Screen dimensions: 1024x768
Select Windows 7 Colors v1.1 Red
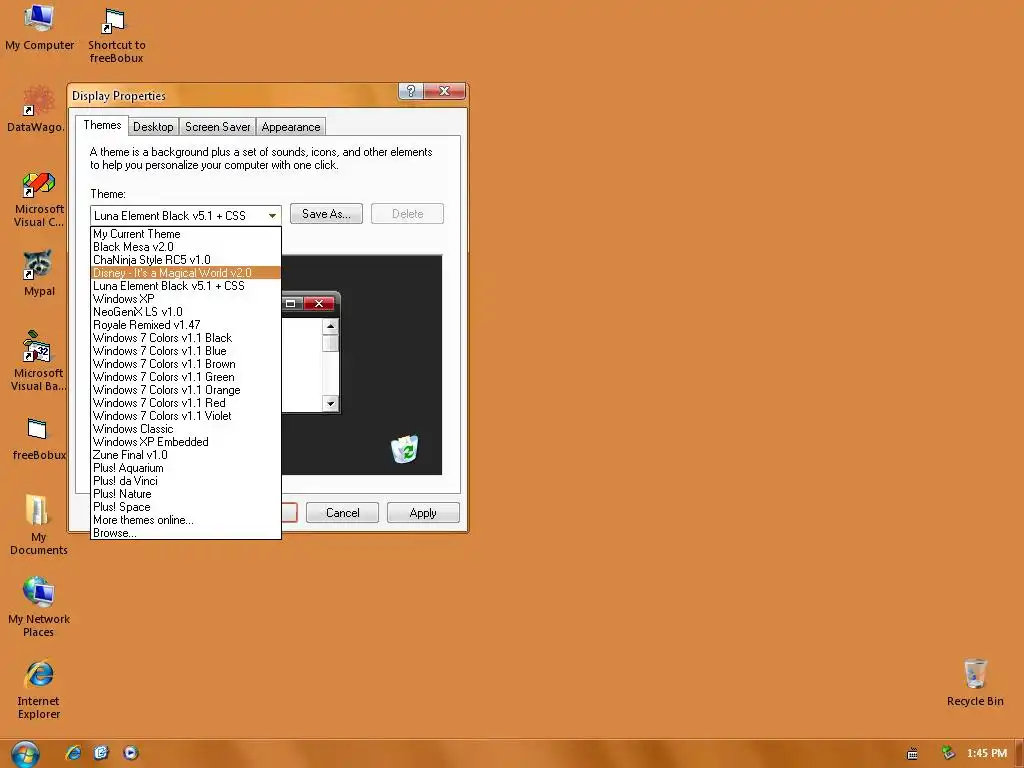click(185, 403)
